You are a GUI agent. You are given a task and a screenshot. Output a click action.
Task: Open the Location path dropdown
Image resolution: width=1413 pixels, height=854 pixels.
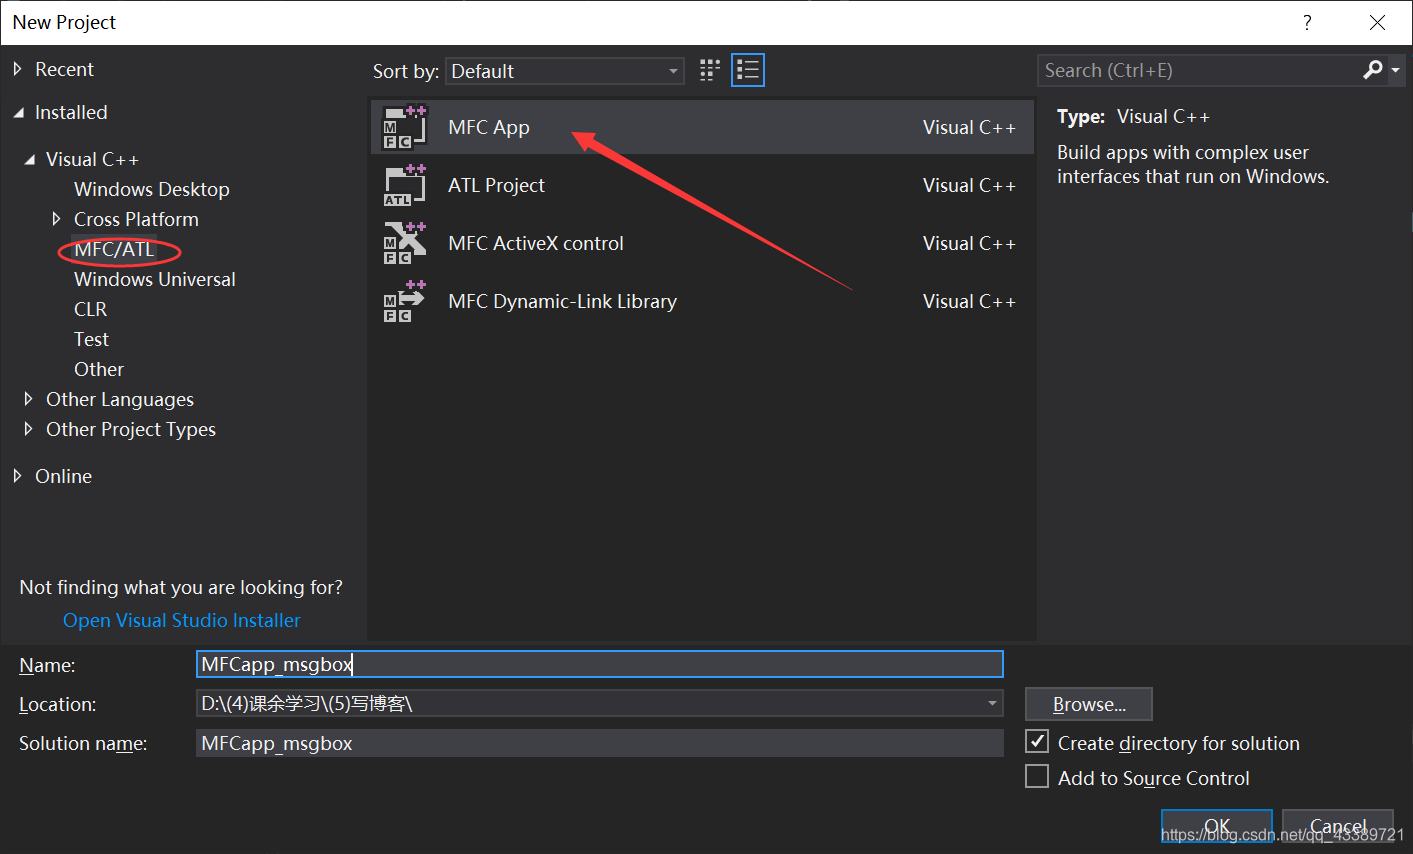coord(992,703)
